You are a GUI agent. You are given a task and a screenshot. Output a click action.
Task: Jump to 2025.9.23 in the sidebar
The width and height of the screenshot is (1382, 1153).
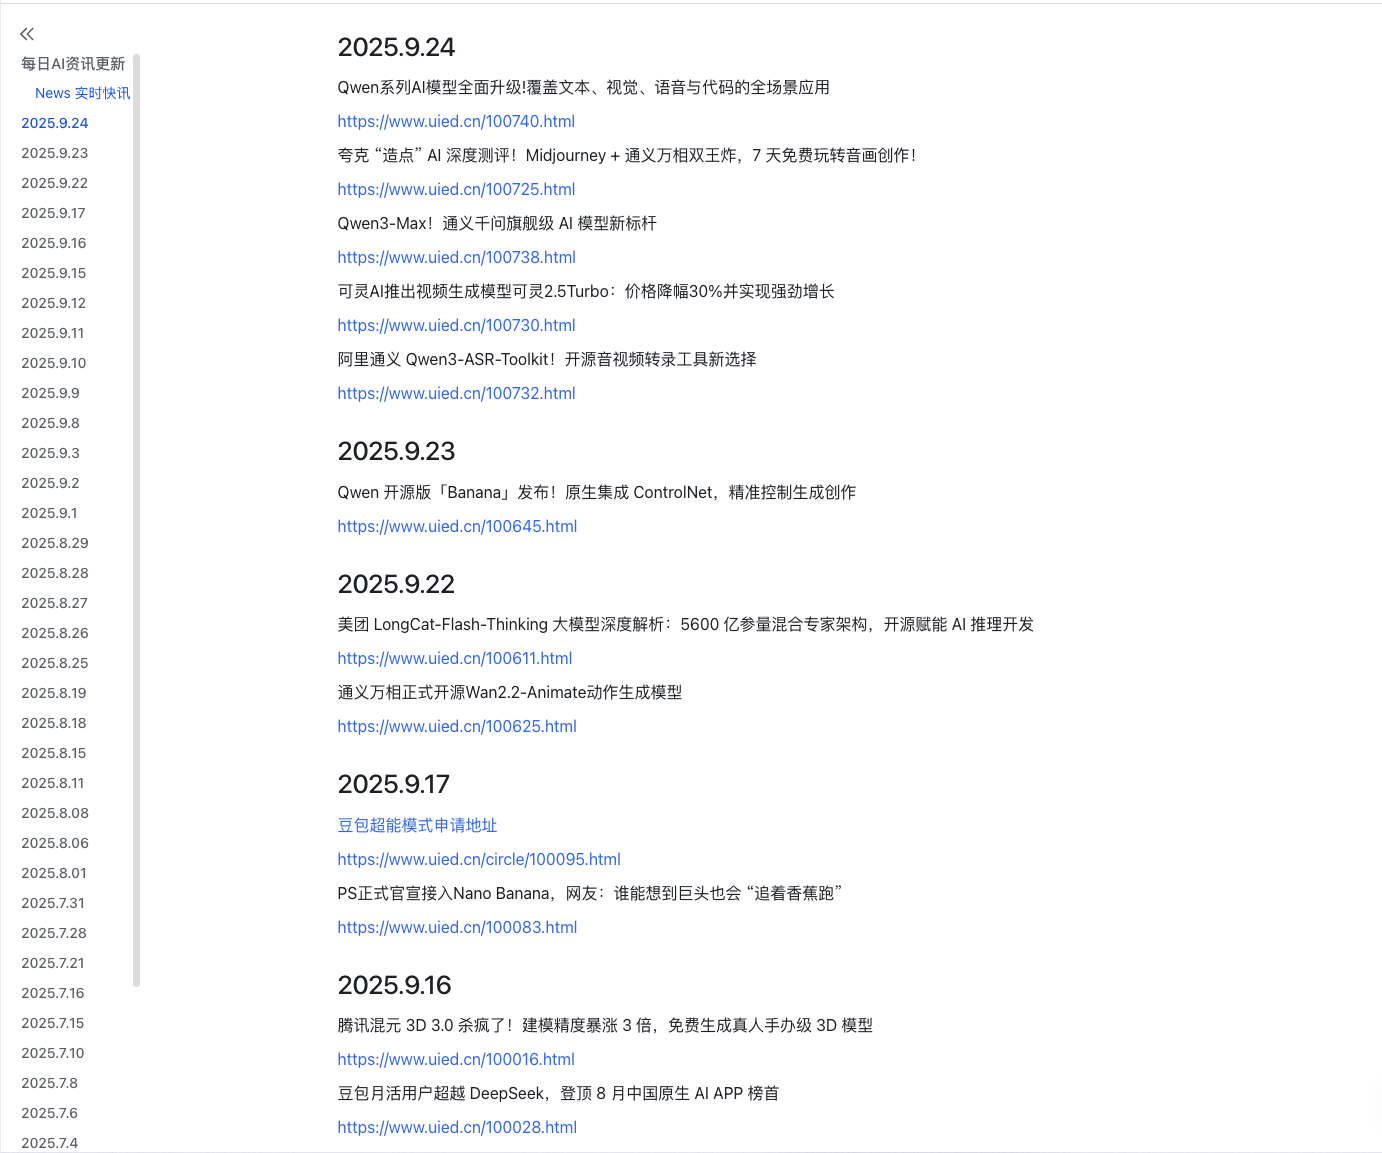point(55,153)
